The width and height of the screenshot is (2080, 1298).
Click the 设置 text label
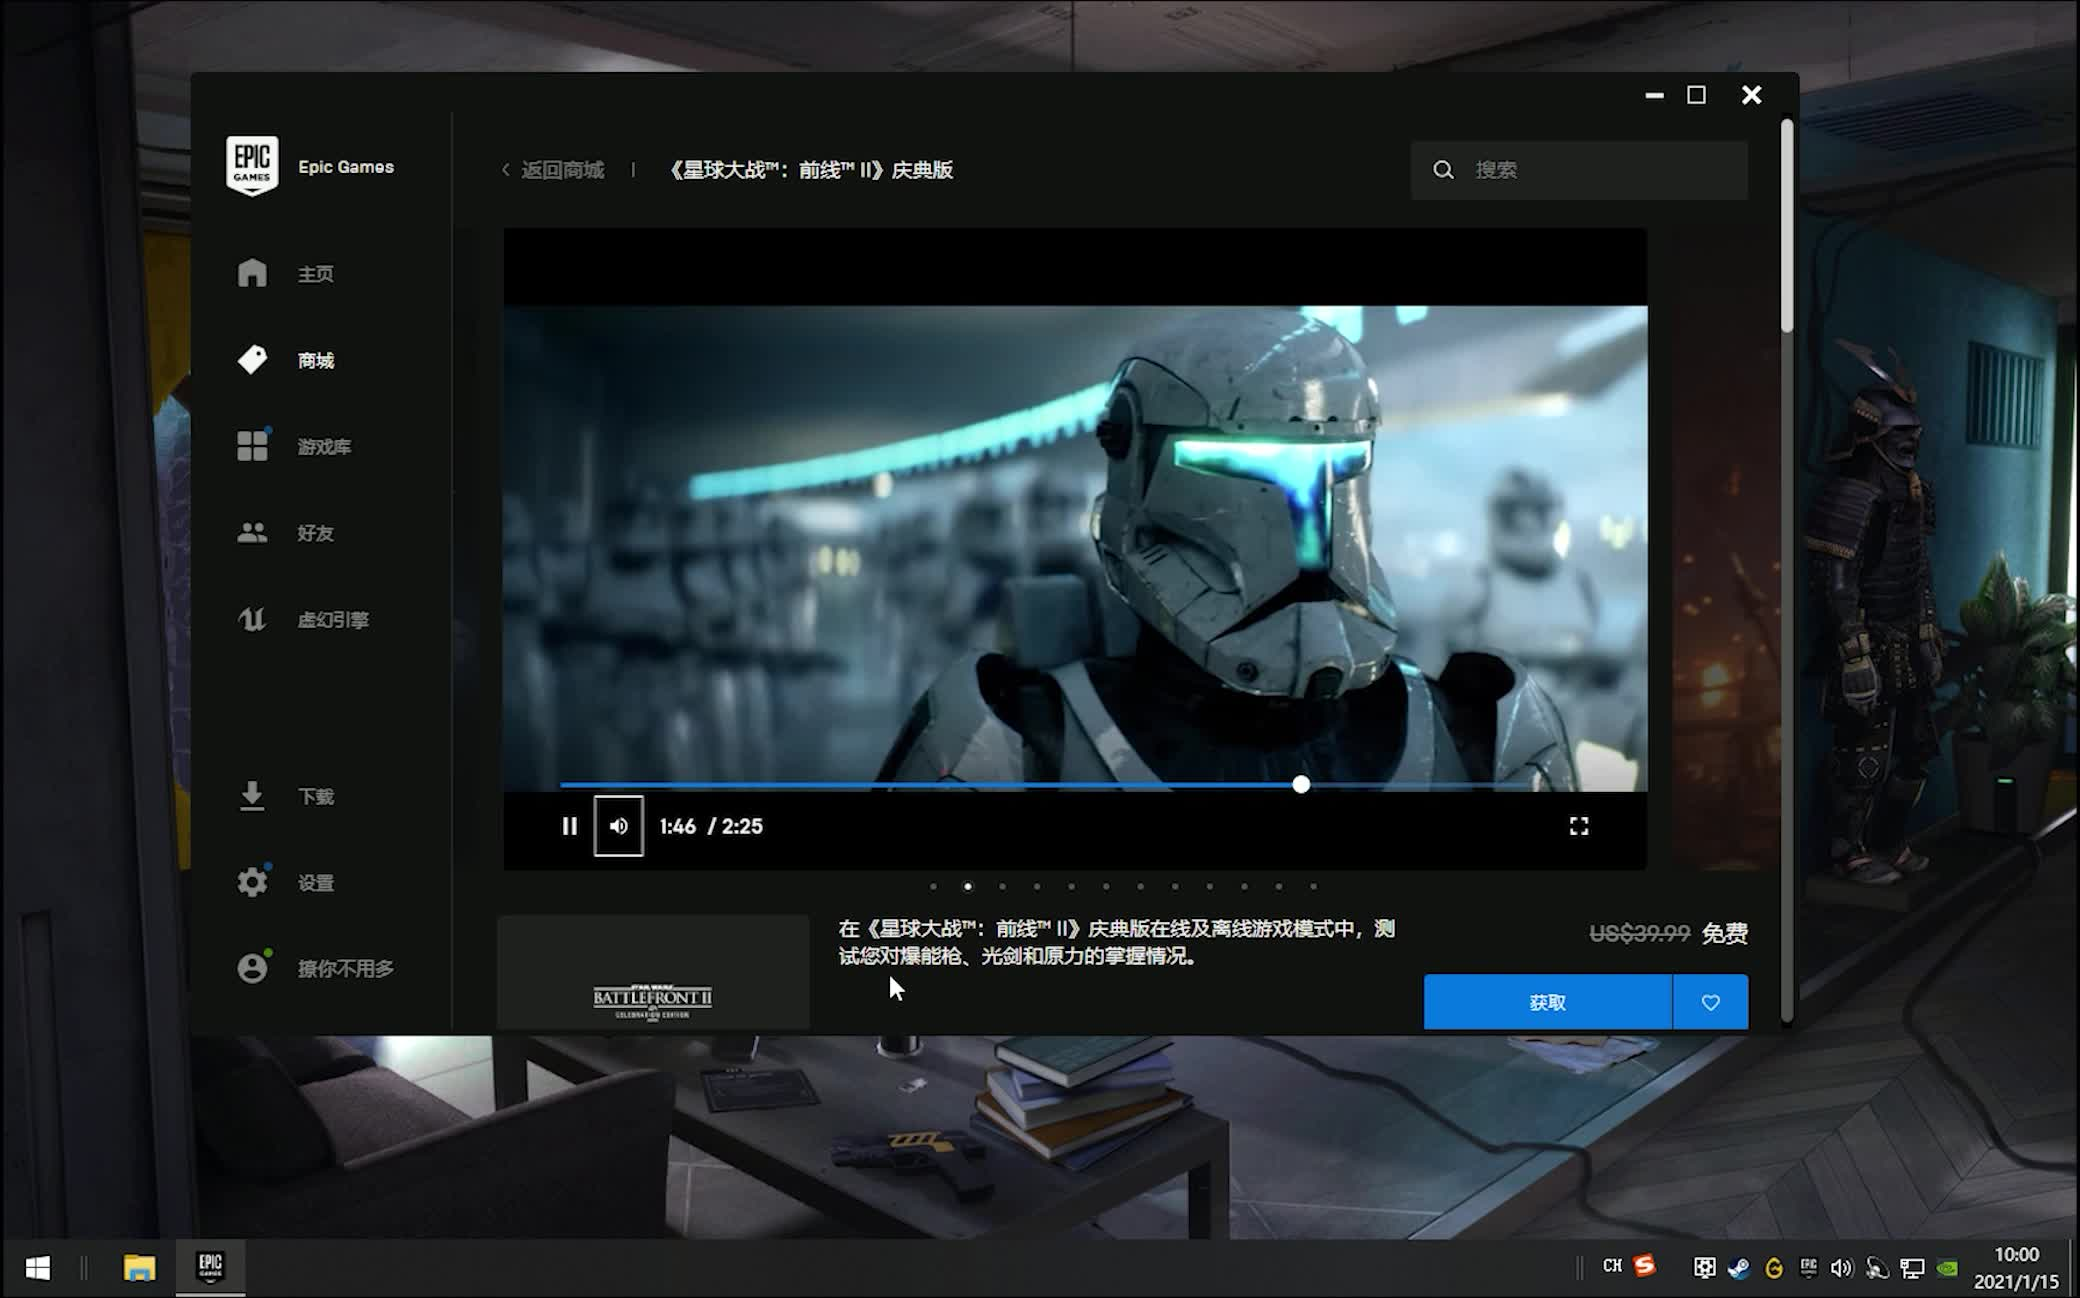(315, 883)
